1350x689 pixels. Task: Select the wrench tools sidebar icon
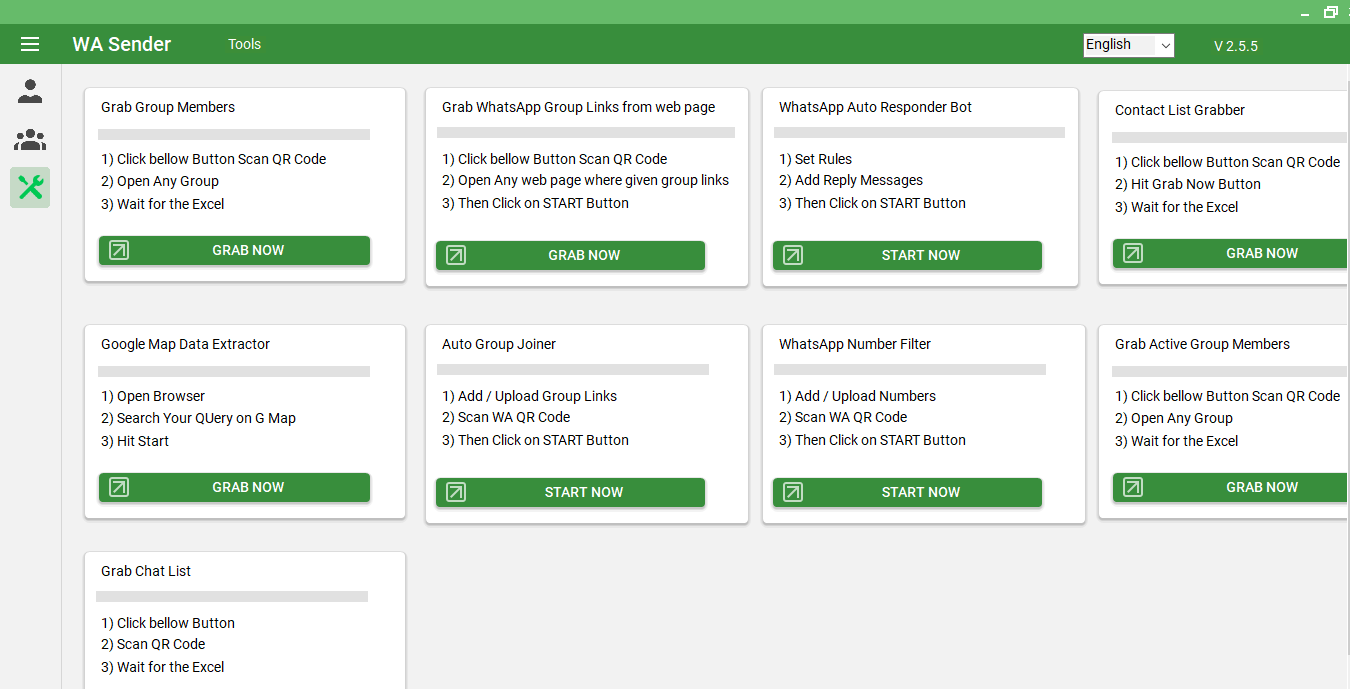tap(30, 187)
